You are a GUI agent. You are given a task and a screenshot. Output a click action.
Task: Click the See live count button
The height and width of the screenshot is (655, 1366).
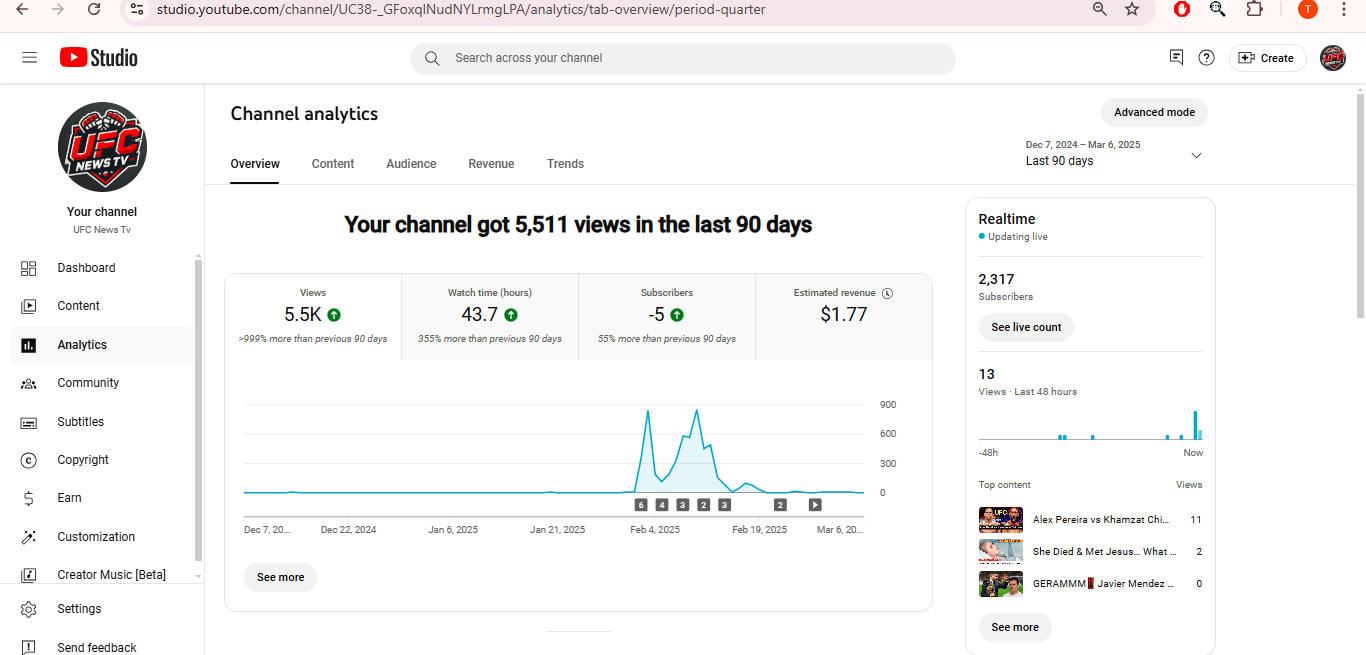click(1026, 328)
